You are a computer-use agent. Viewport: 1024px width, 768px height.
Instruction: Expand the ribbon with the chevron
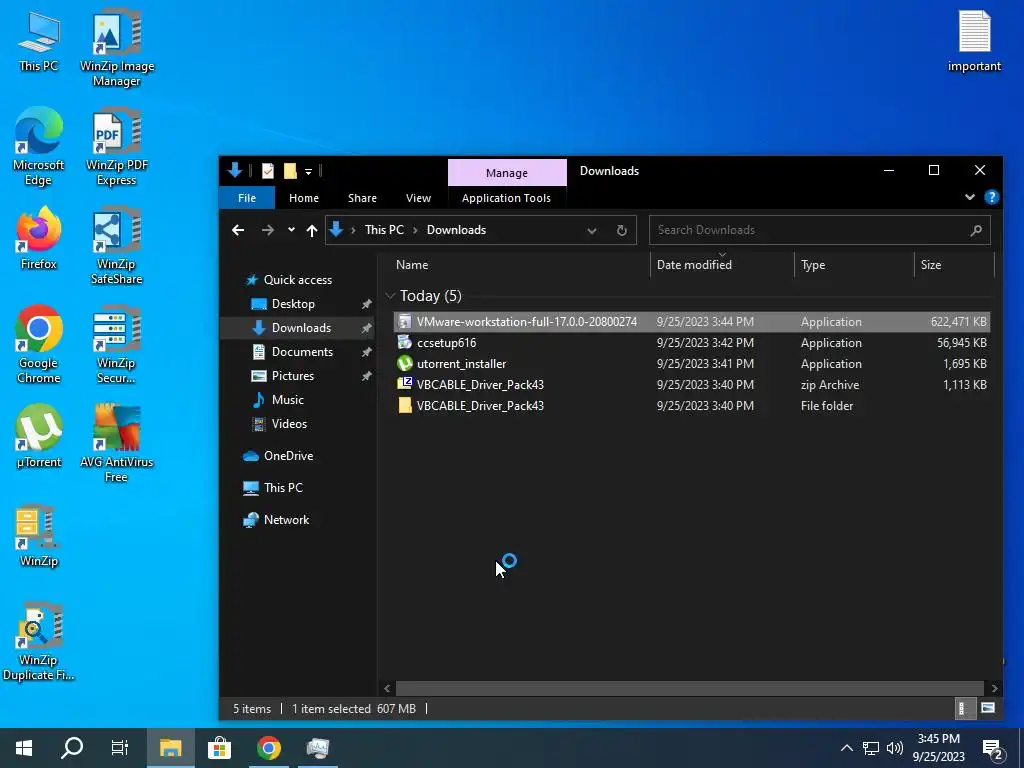click(x=970, y=197)
